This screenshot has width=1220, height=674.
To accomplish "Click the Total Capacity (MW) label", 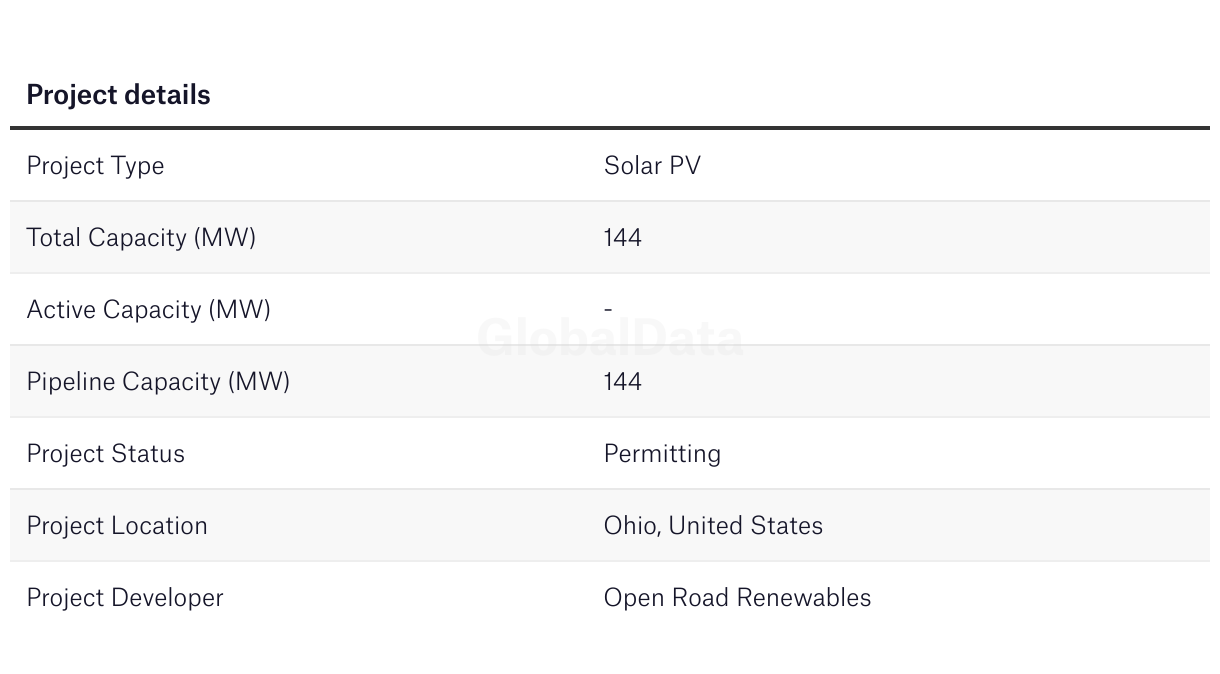I will pyautogui.click(x=141, y=237).
